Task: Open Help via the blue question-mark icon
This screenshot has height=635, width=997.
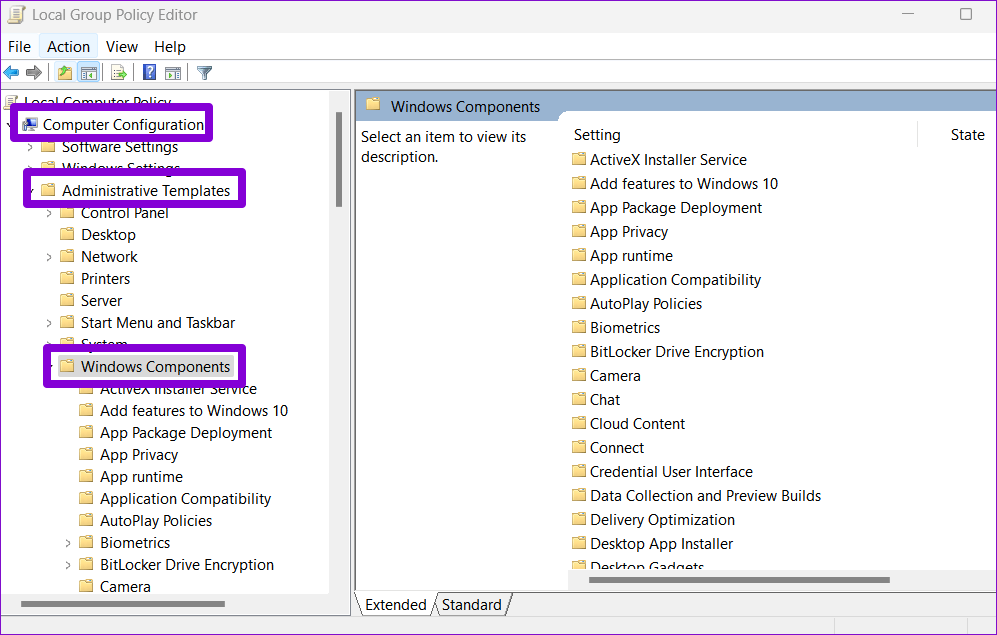Action: click(x=149, y=72)
